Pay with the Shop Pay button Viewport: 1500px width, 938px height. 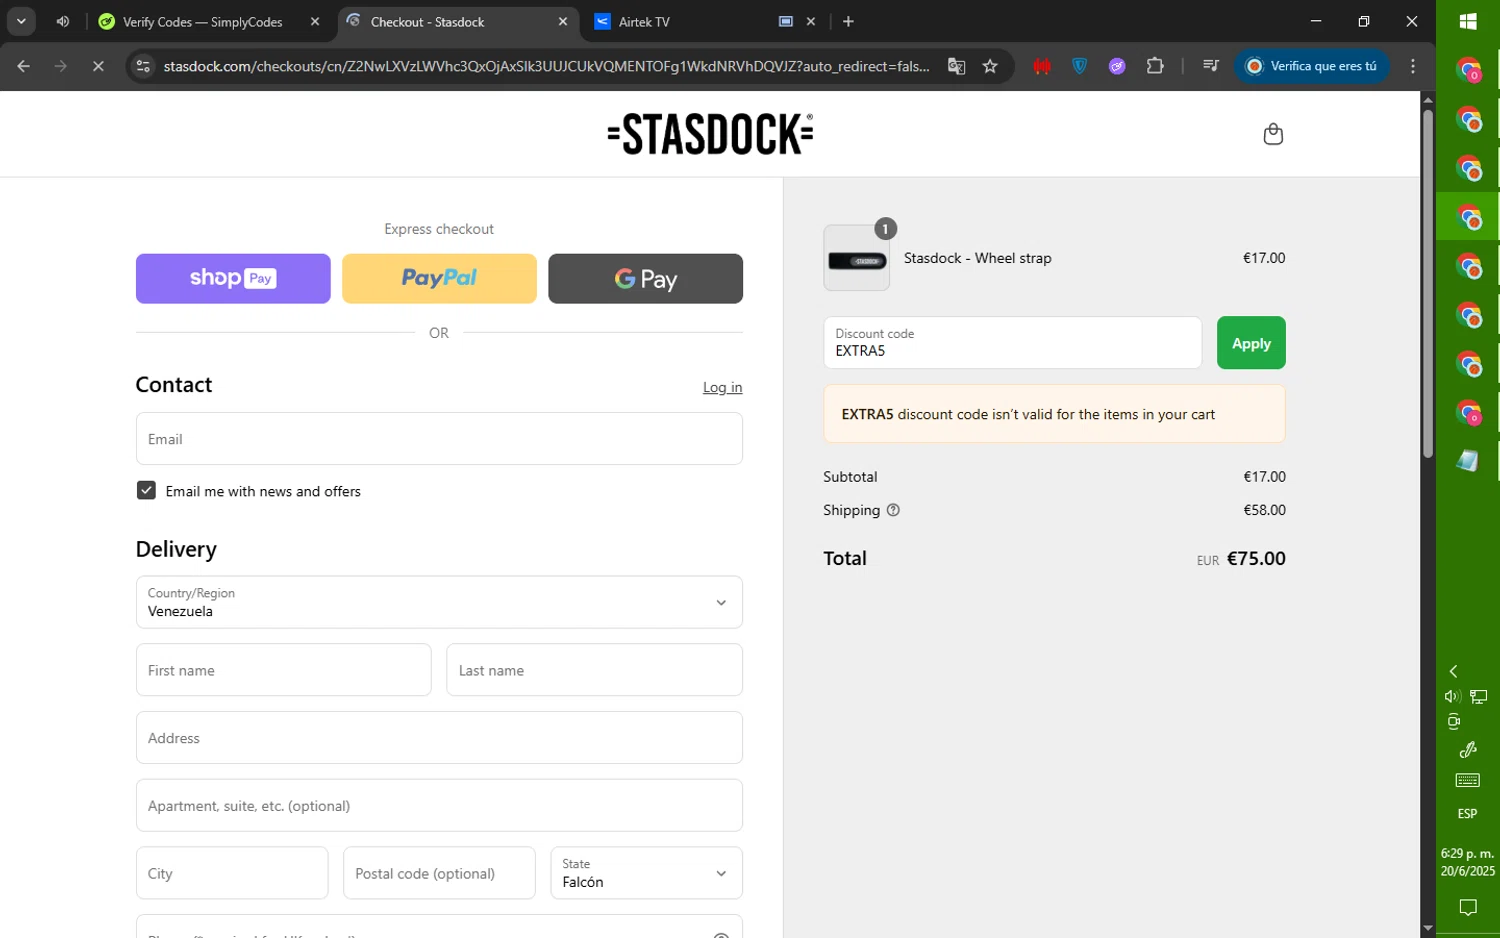click(x=233, y=278)
